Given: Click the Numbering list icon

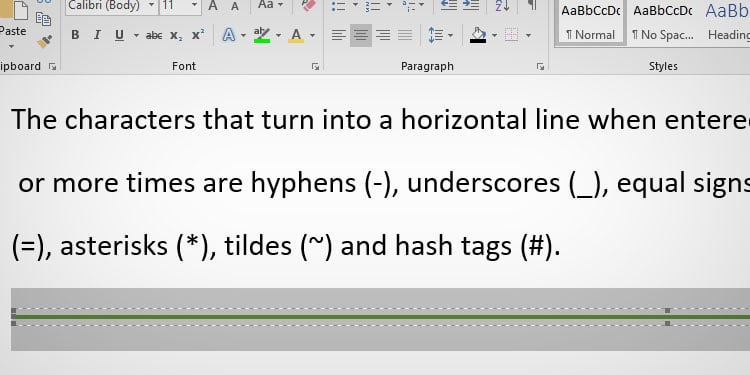Looking at the screenshot, I should pyautogui.click(x=373, y=6).
